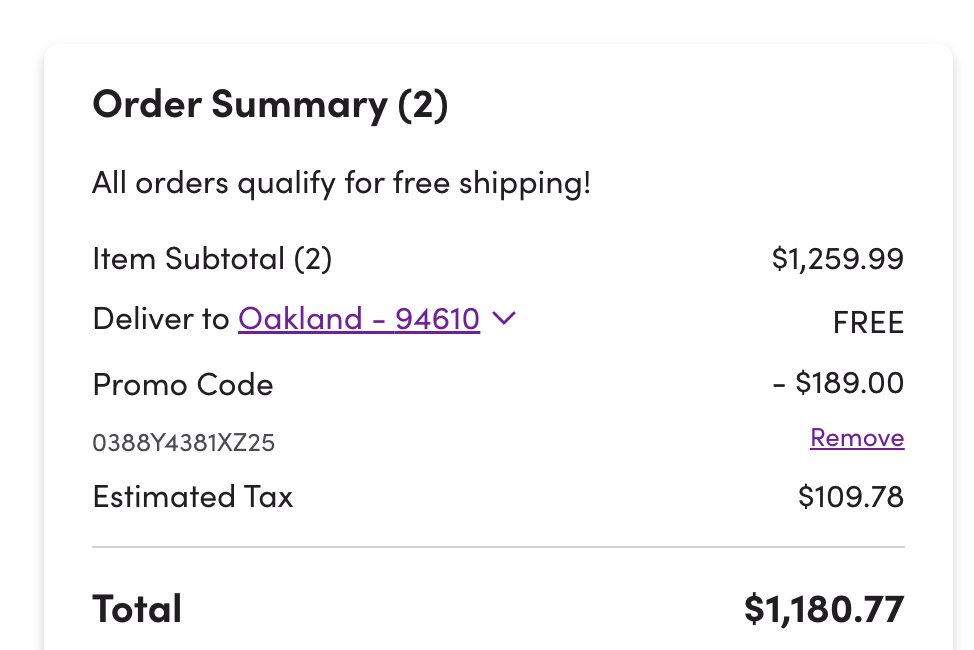Expand the delivery location chevron arrow
Image resolution: width=974 pixels, height=650 pixels.
504,318
